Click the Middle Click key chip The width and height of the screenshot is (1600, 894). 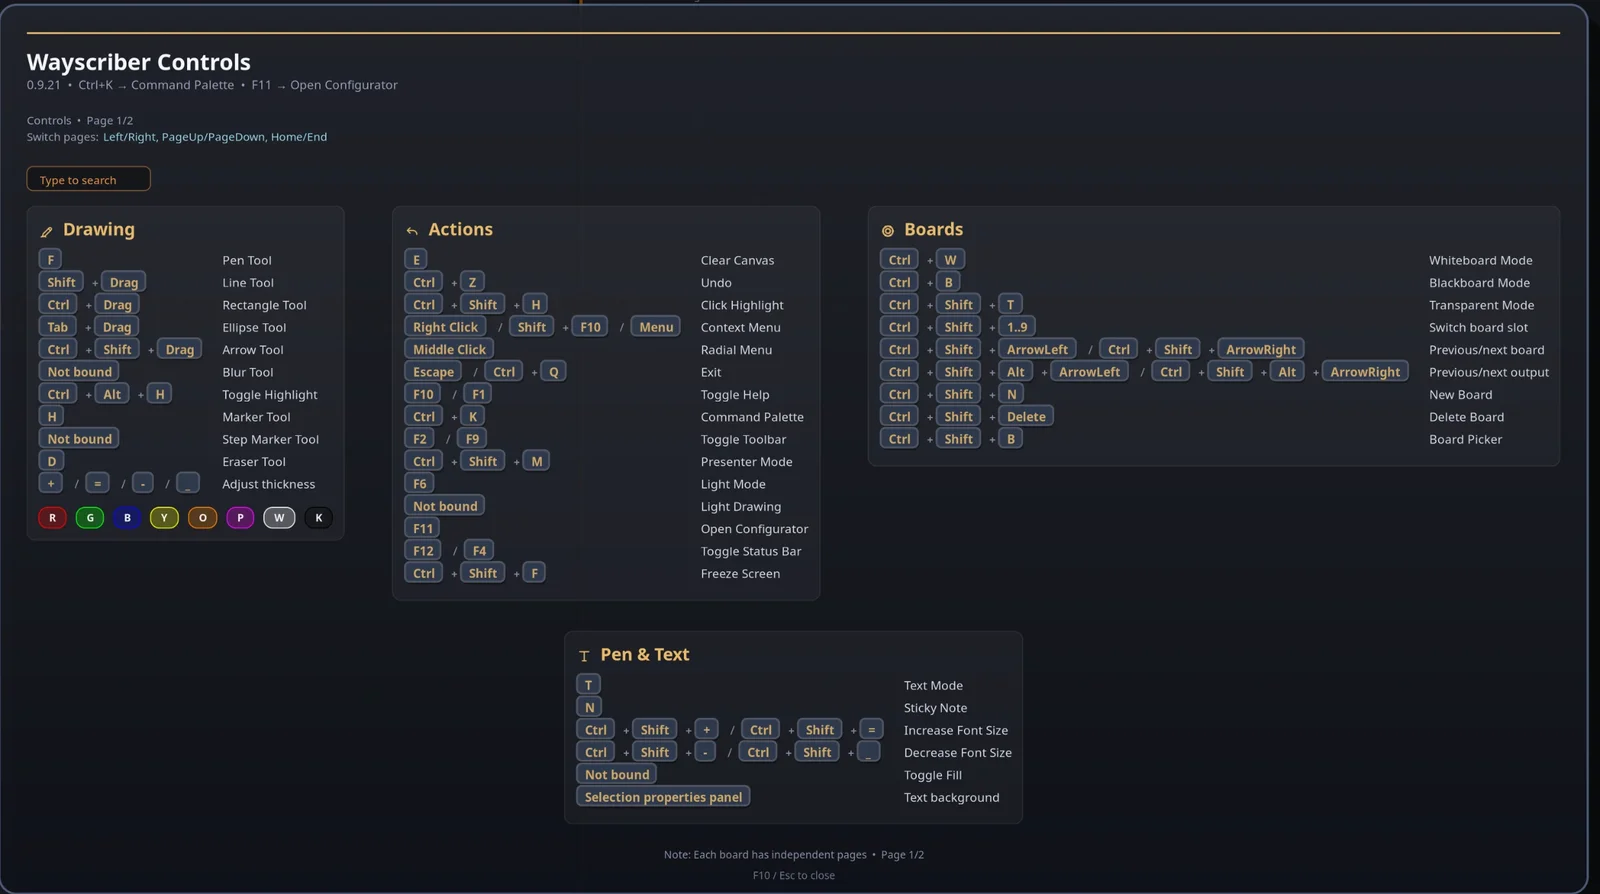449,349
